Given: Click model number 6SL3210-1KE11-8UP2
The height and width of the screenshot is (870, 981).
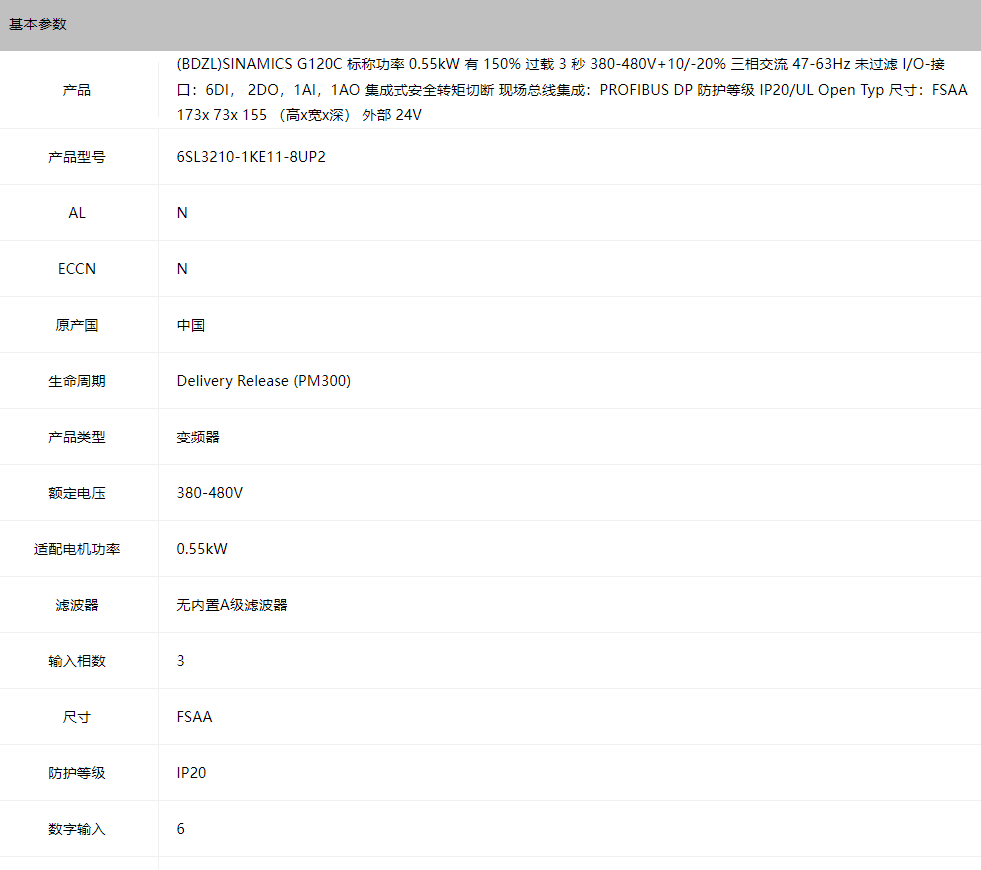Looking at the screenshot, I should (251, 157).
